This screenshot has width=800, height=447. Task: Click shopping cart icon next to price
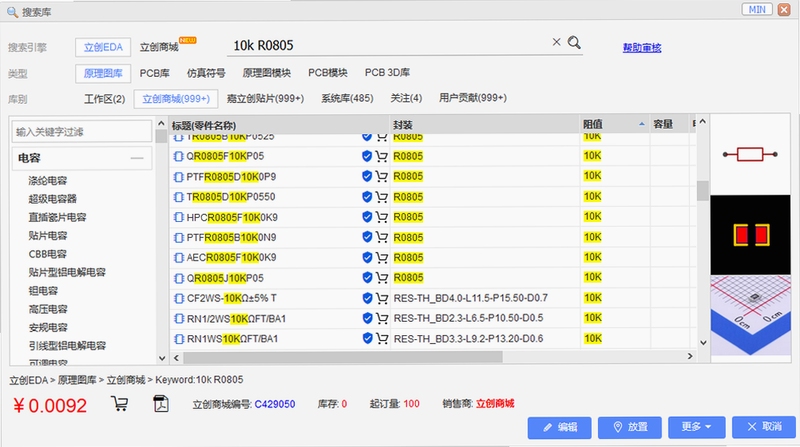tap(119, 404)
